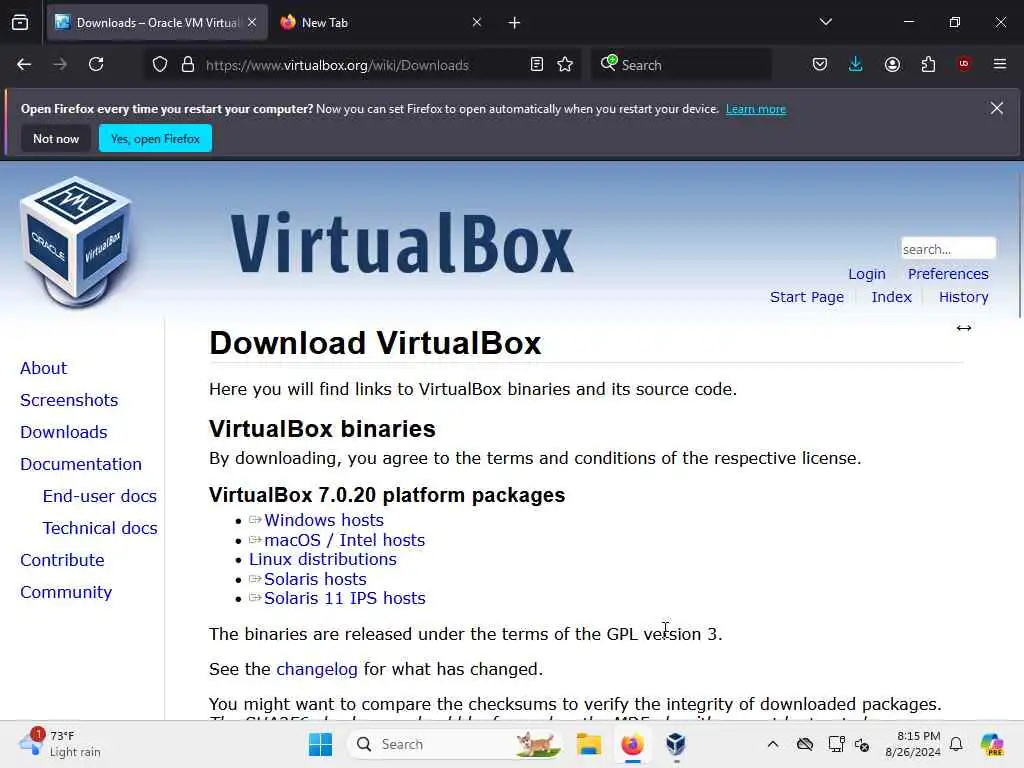Image resolution: width=1024 pixels, height=768 pixels.
Task: Open the Firefox account icon
Action: pos(893,65)
